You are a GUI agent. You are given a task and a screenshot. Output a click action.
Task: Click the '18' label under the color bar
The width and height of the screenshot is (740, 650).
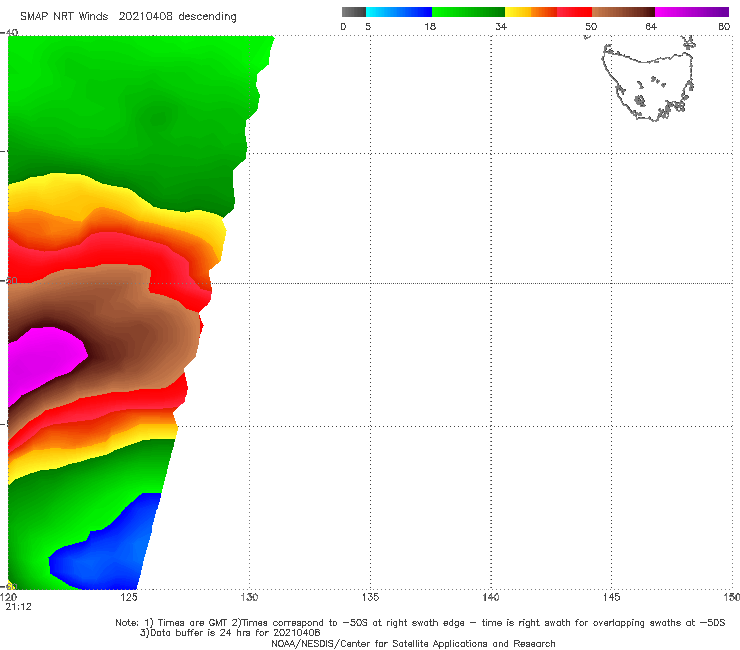tap(430, 26)
